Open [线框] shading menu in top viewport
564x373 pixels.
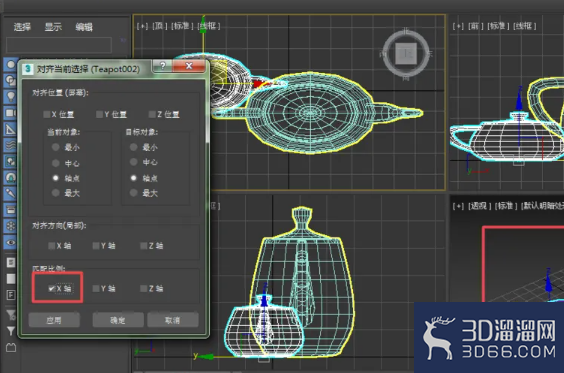(x=209, y=26)
